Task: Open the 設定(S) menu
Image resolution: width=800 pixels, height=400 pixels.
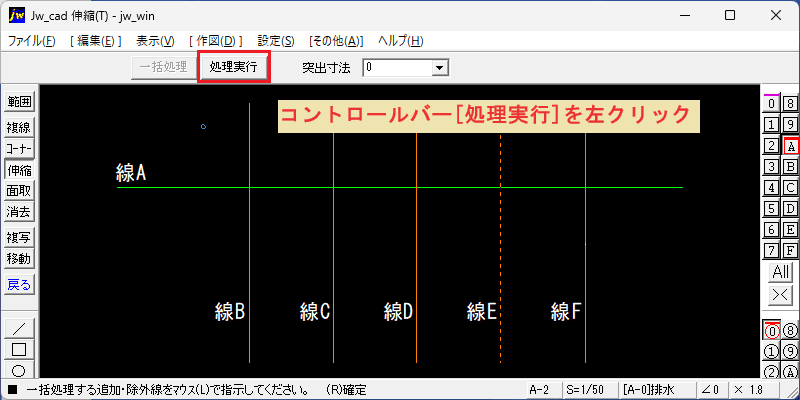Action: click(276, 41)
